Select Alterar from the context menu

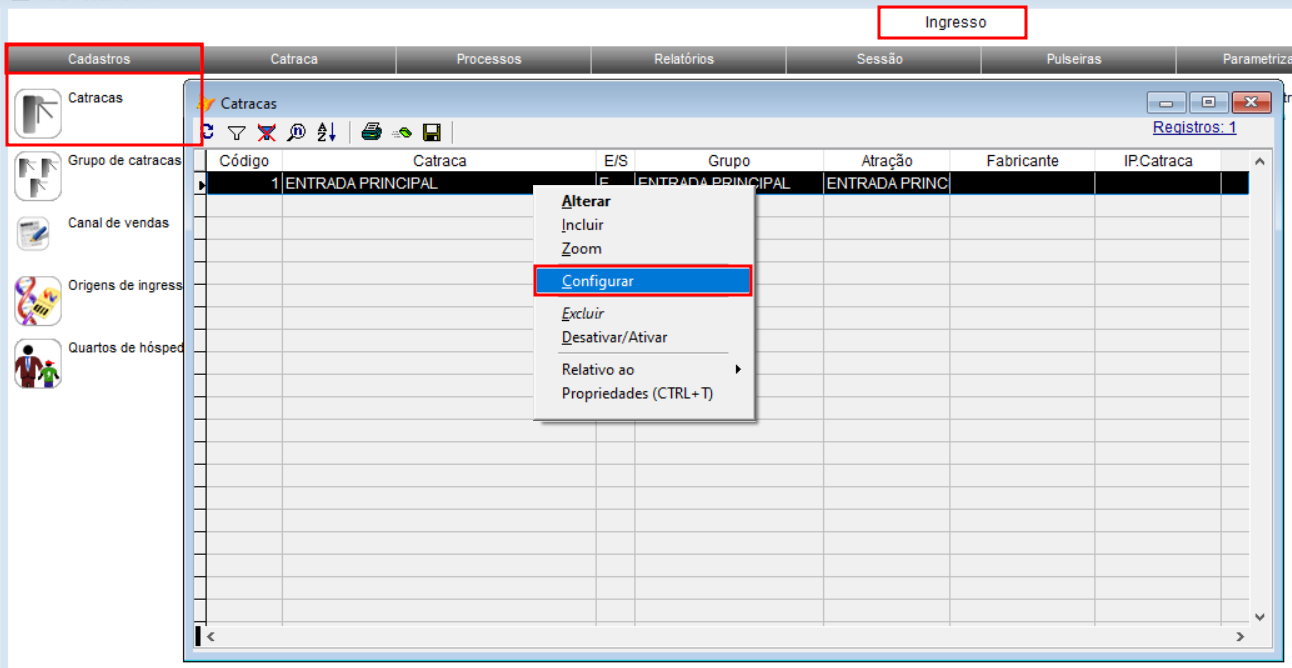tap(586, 201)
